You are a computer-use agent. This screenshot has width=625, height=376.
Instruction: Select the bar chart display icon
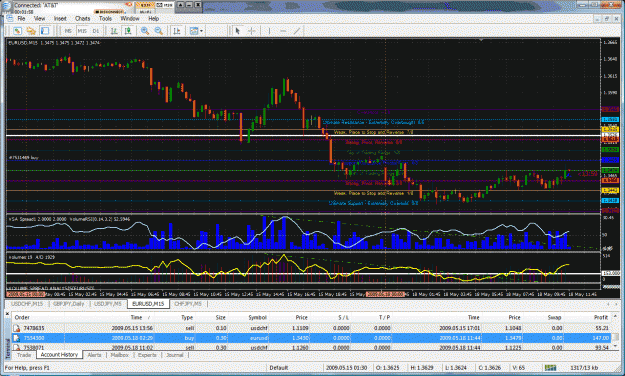(x=114, y=31)
